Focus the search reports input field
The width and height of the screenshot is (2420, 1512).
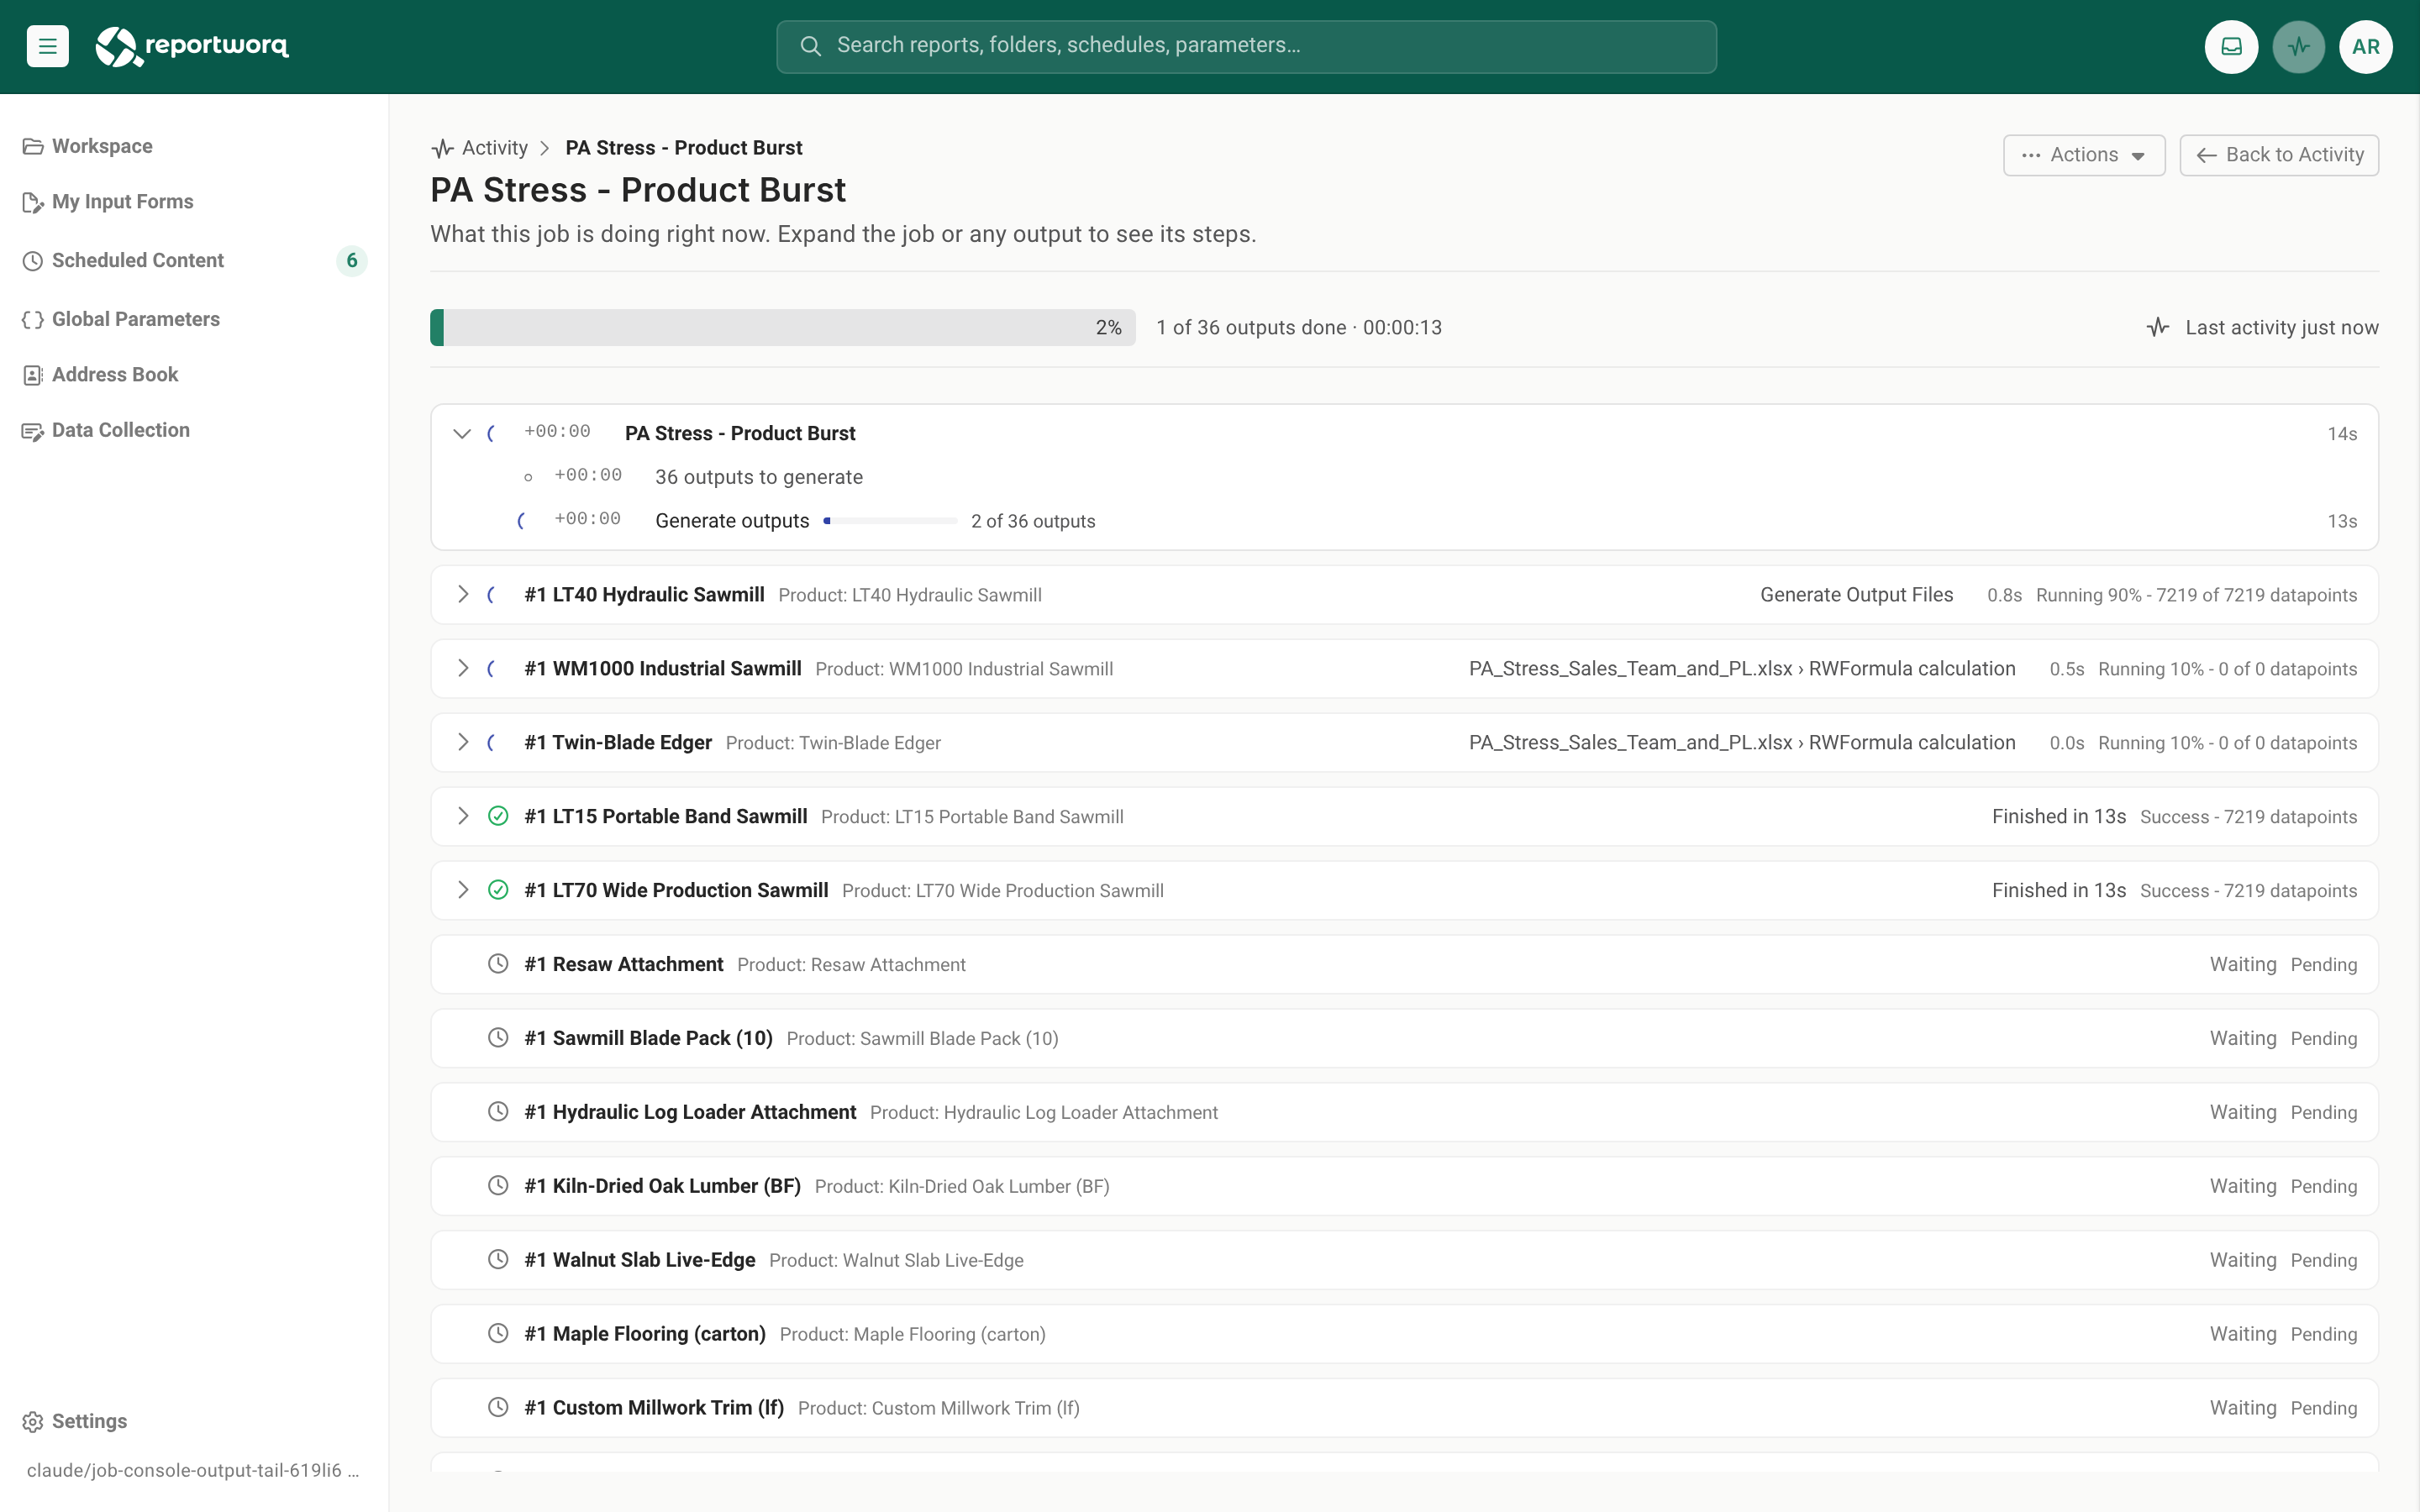(1246, 46)
